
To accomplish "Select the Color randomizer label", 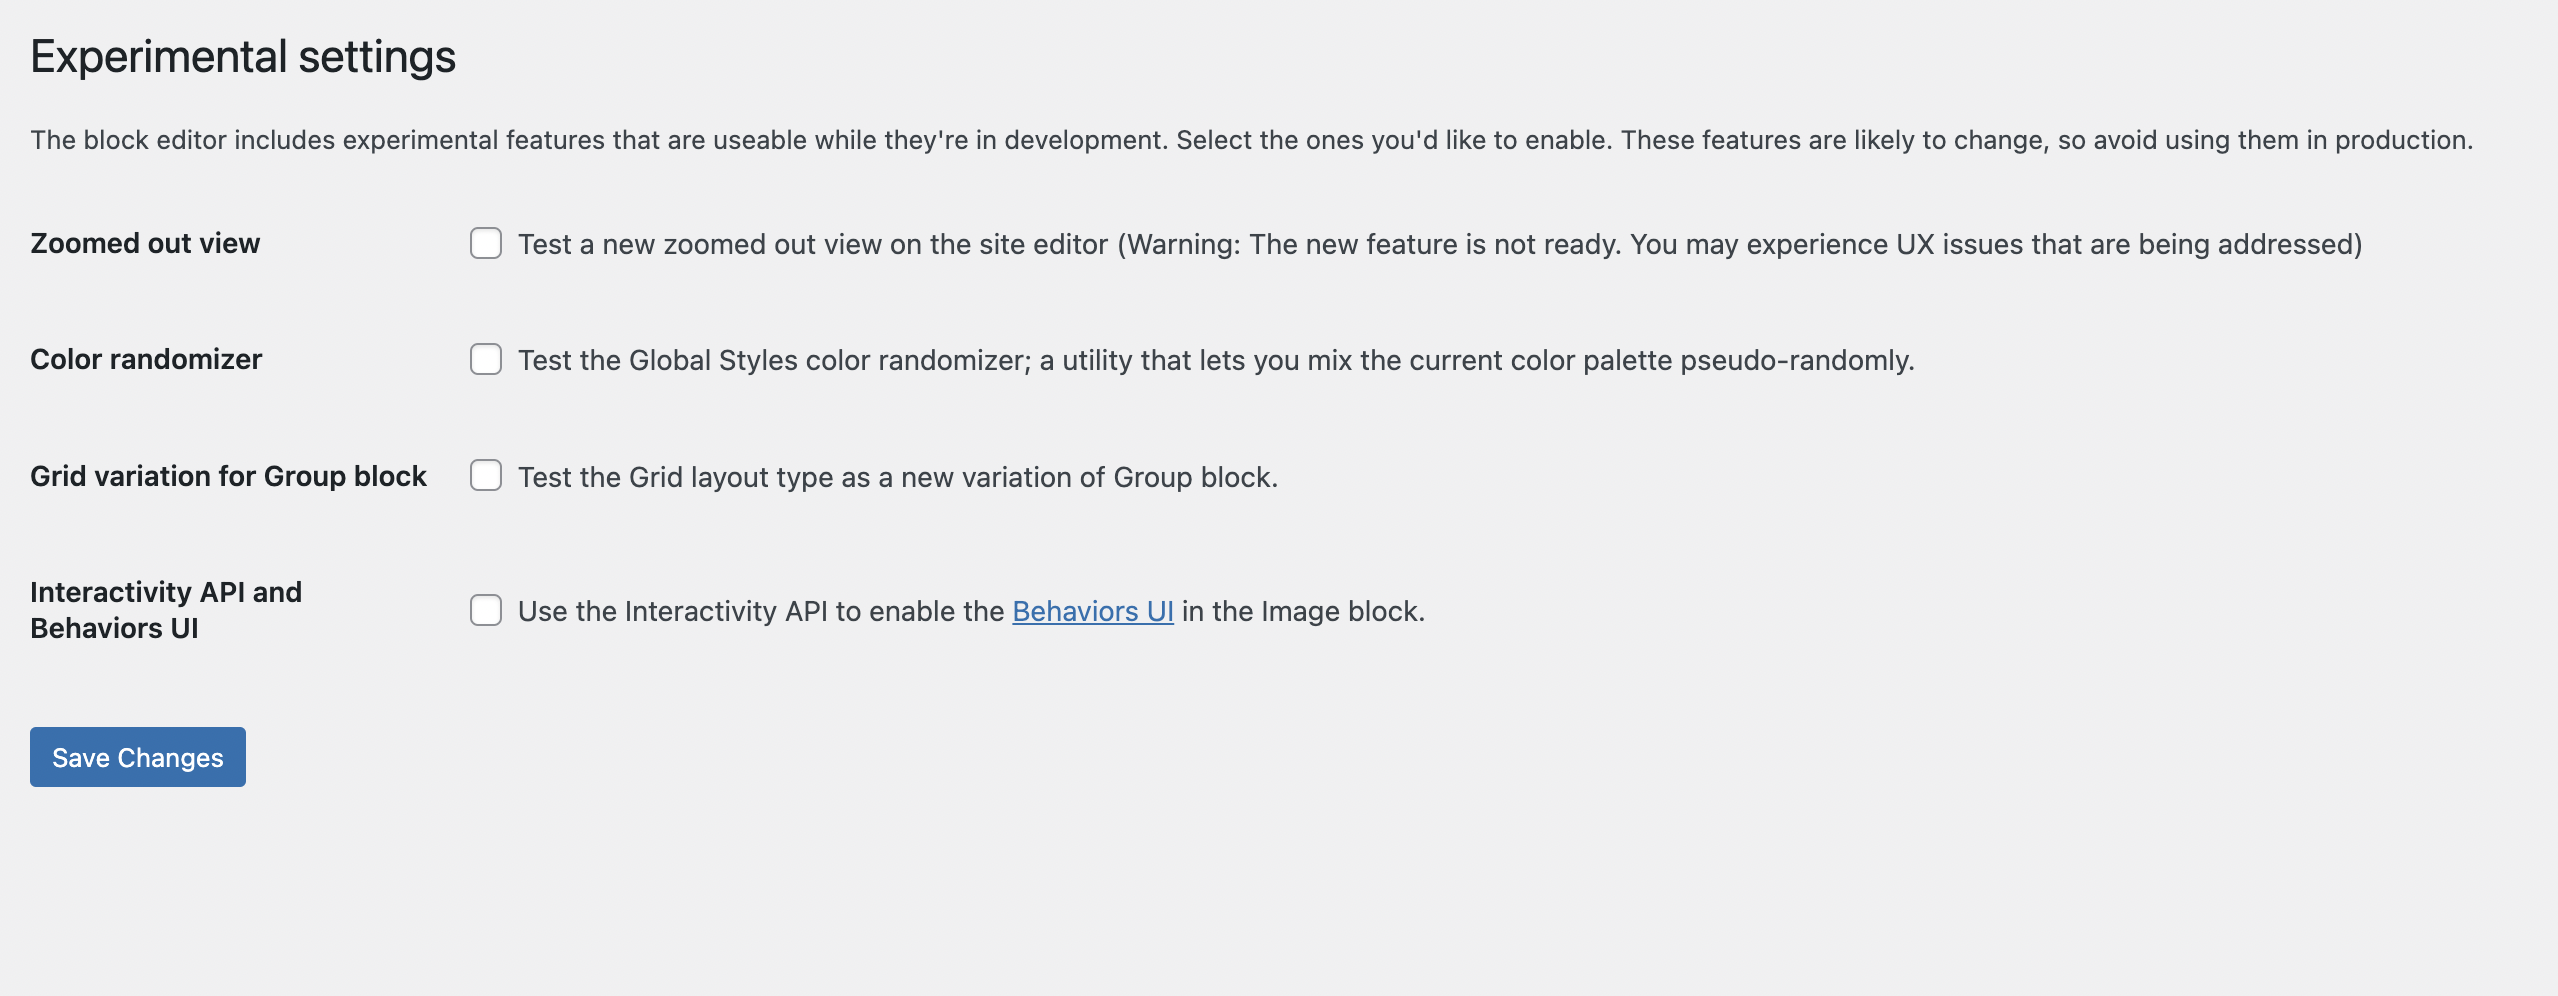I will pos(146,360).
